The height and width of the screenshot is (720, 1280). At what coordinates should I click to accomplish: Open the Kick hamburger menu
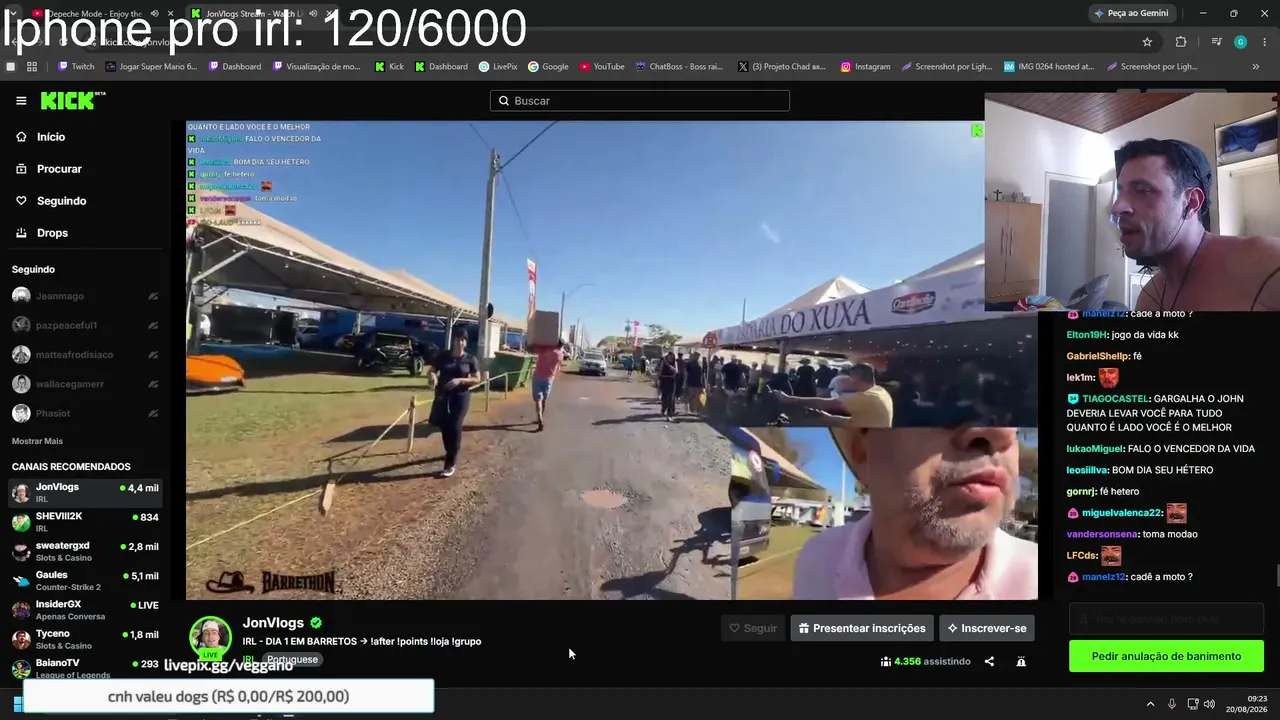[x=21, y=101]
